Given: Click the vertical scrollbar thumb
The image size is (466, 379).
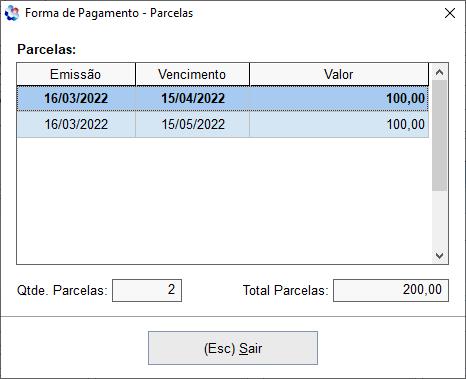Looking at the screenshot, I should pyautogui.click(x=439, y=135).
